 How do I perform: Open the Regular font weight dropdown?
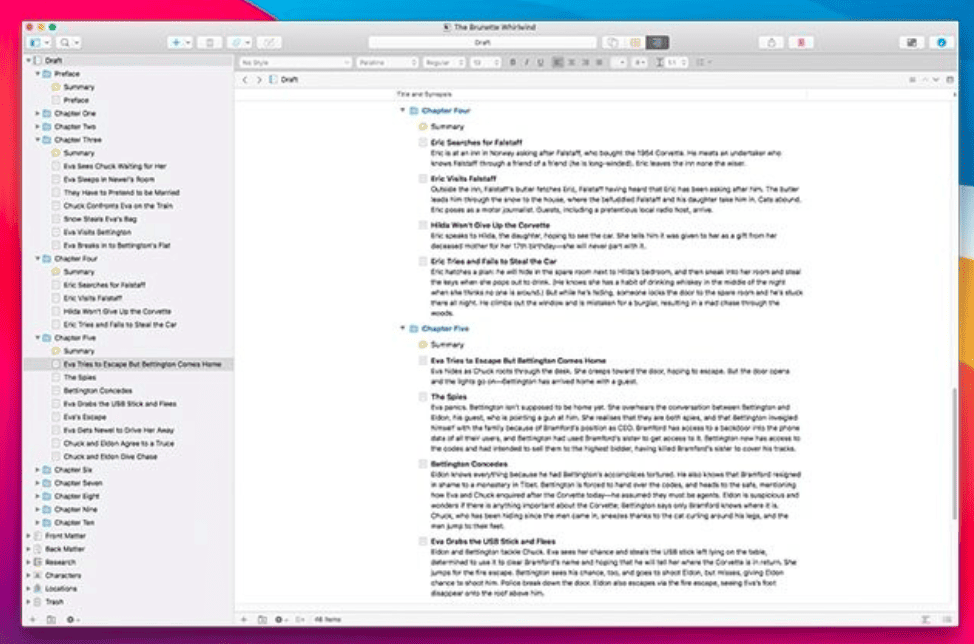click(444, 62)
